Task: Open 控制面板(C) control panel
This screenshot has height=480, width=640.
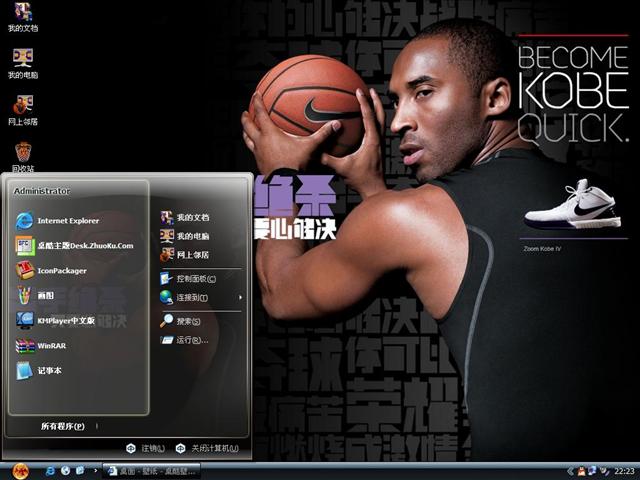Action: coord(188,278)
